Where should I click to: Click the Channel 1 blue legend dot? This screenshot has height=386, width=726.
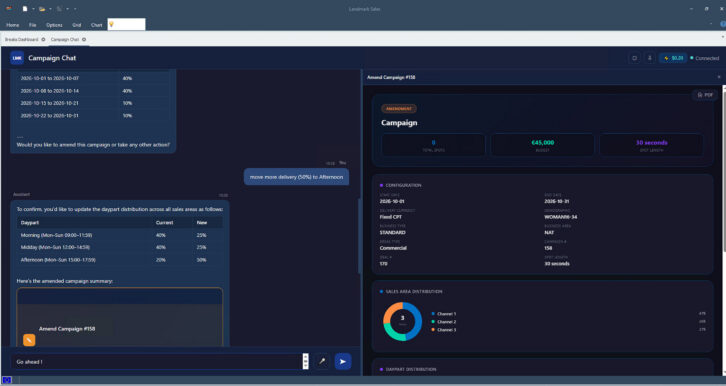click(x=433, y=314)
